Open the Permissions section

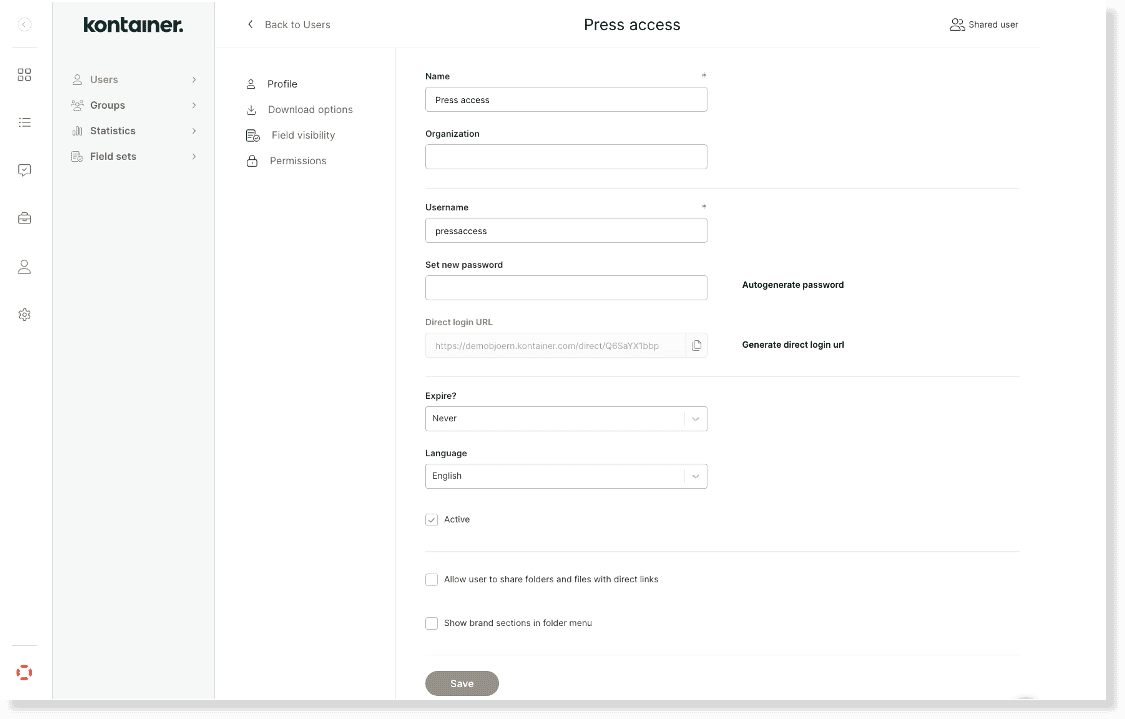297,160
